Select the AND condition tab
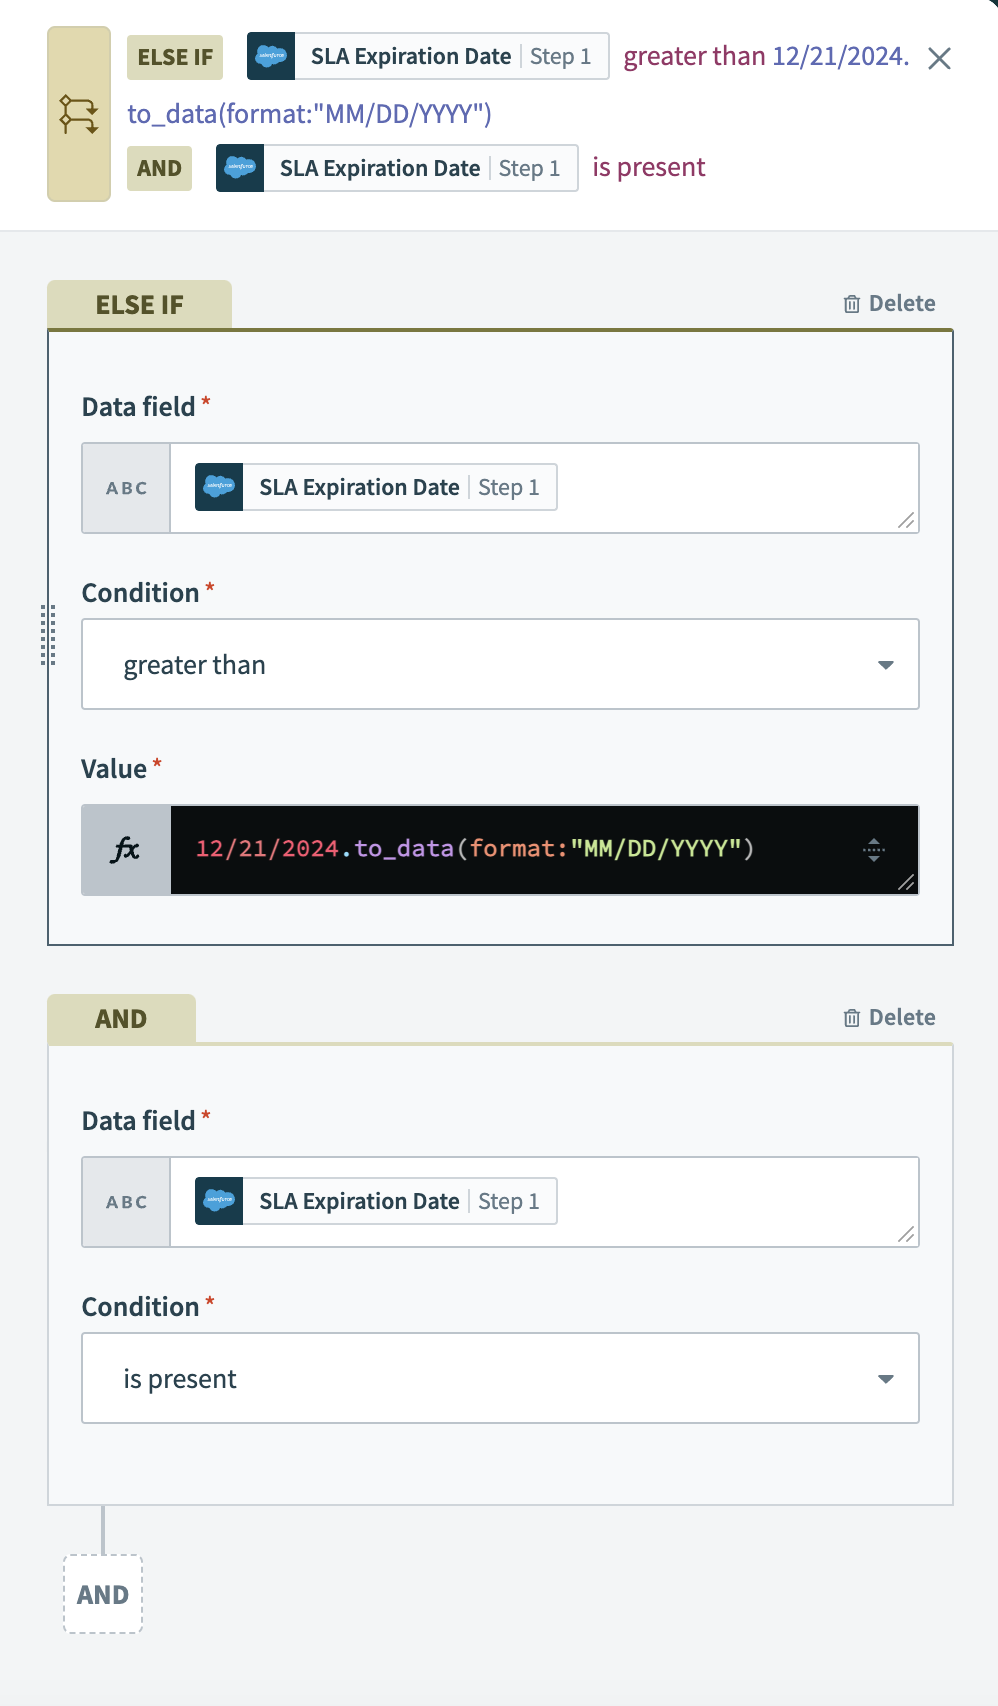Image resolution: width=998 pixels, height=1706 pixels. coord(121,1019)
